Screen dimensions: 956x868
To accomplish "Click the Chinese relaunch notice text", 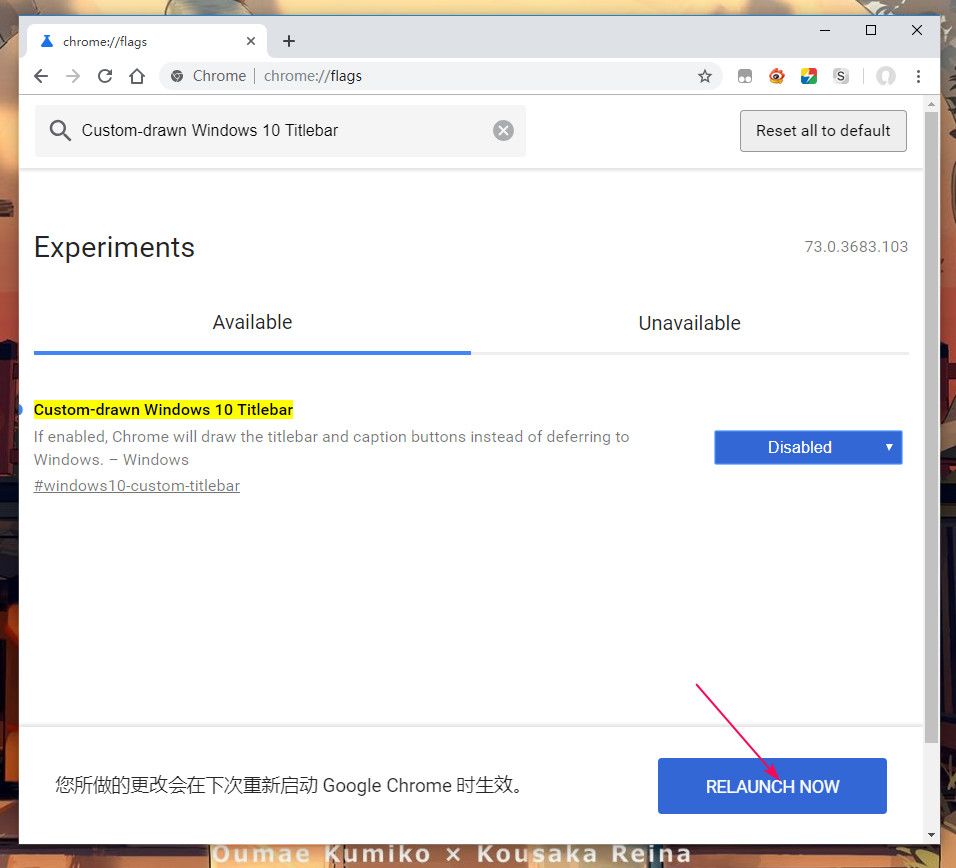I will [289, 785].
